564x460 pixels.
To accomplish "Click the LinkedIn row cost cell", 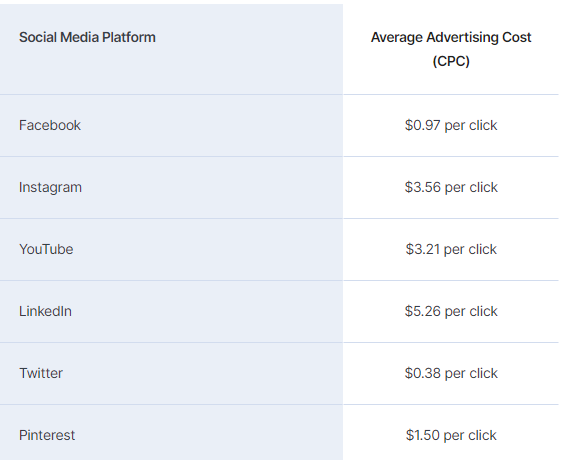I will point(451,311).
